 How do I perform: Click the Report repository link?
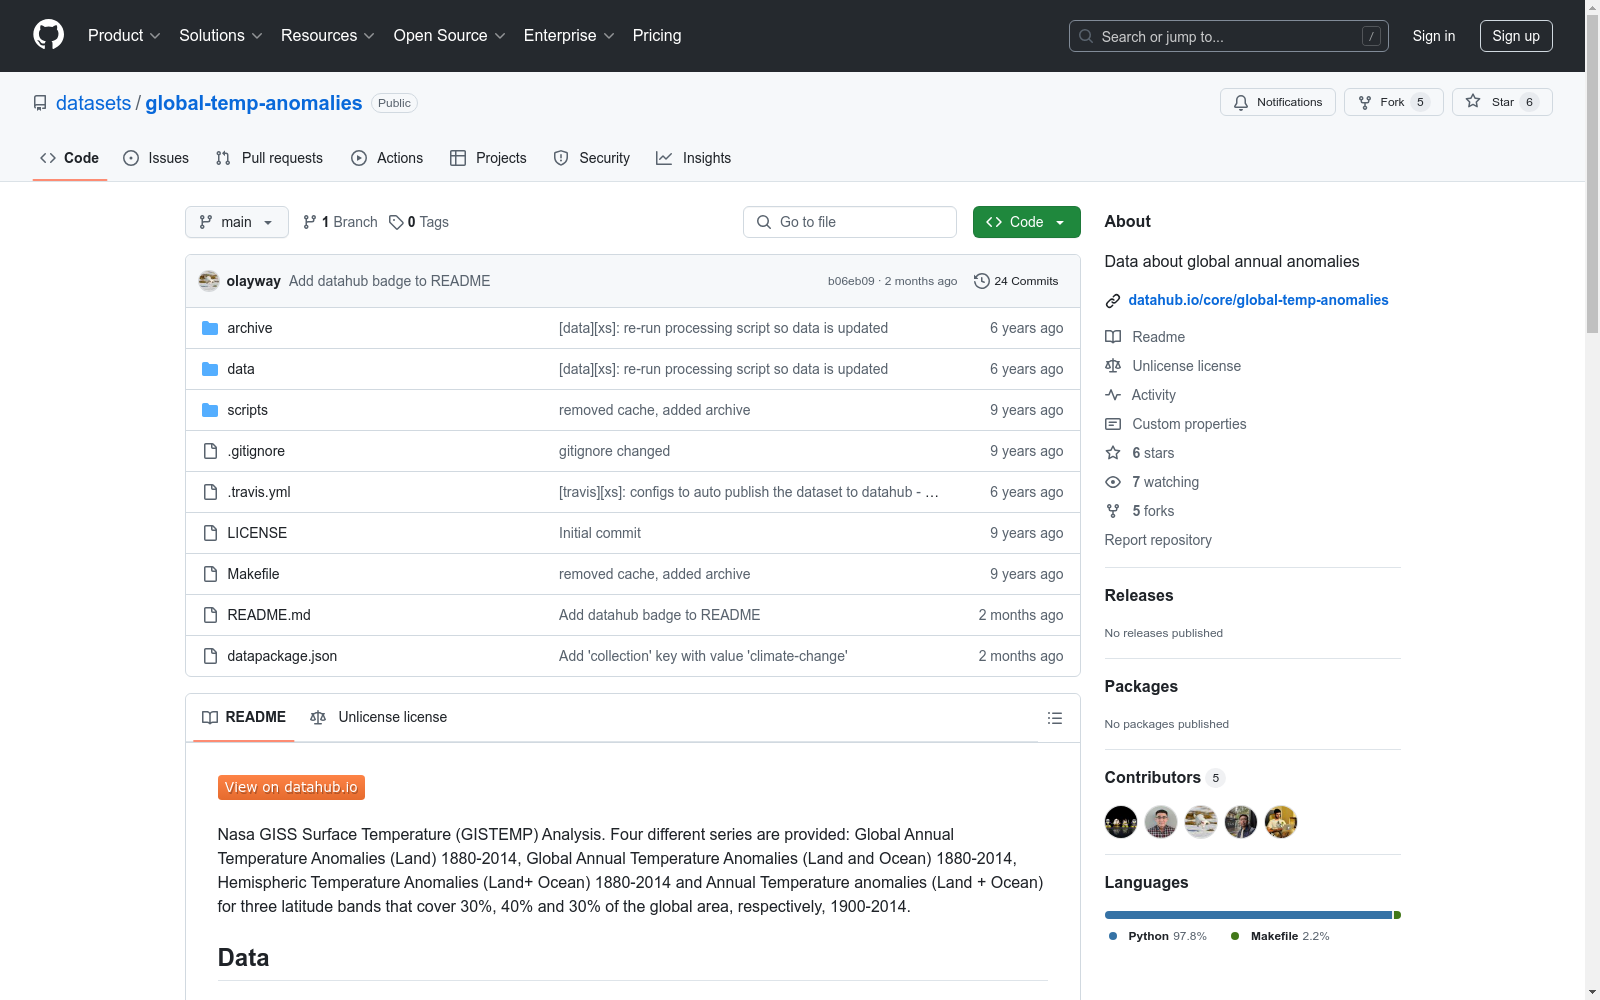click(1158, 540)
